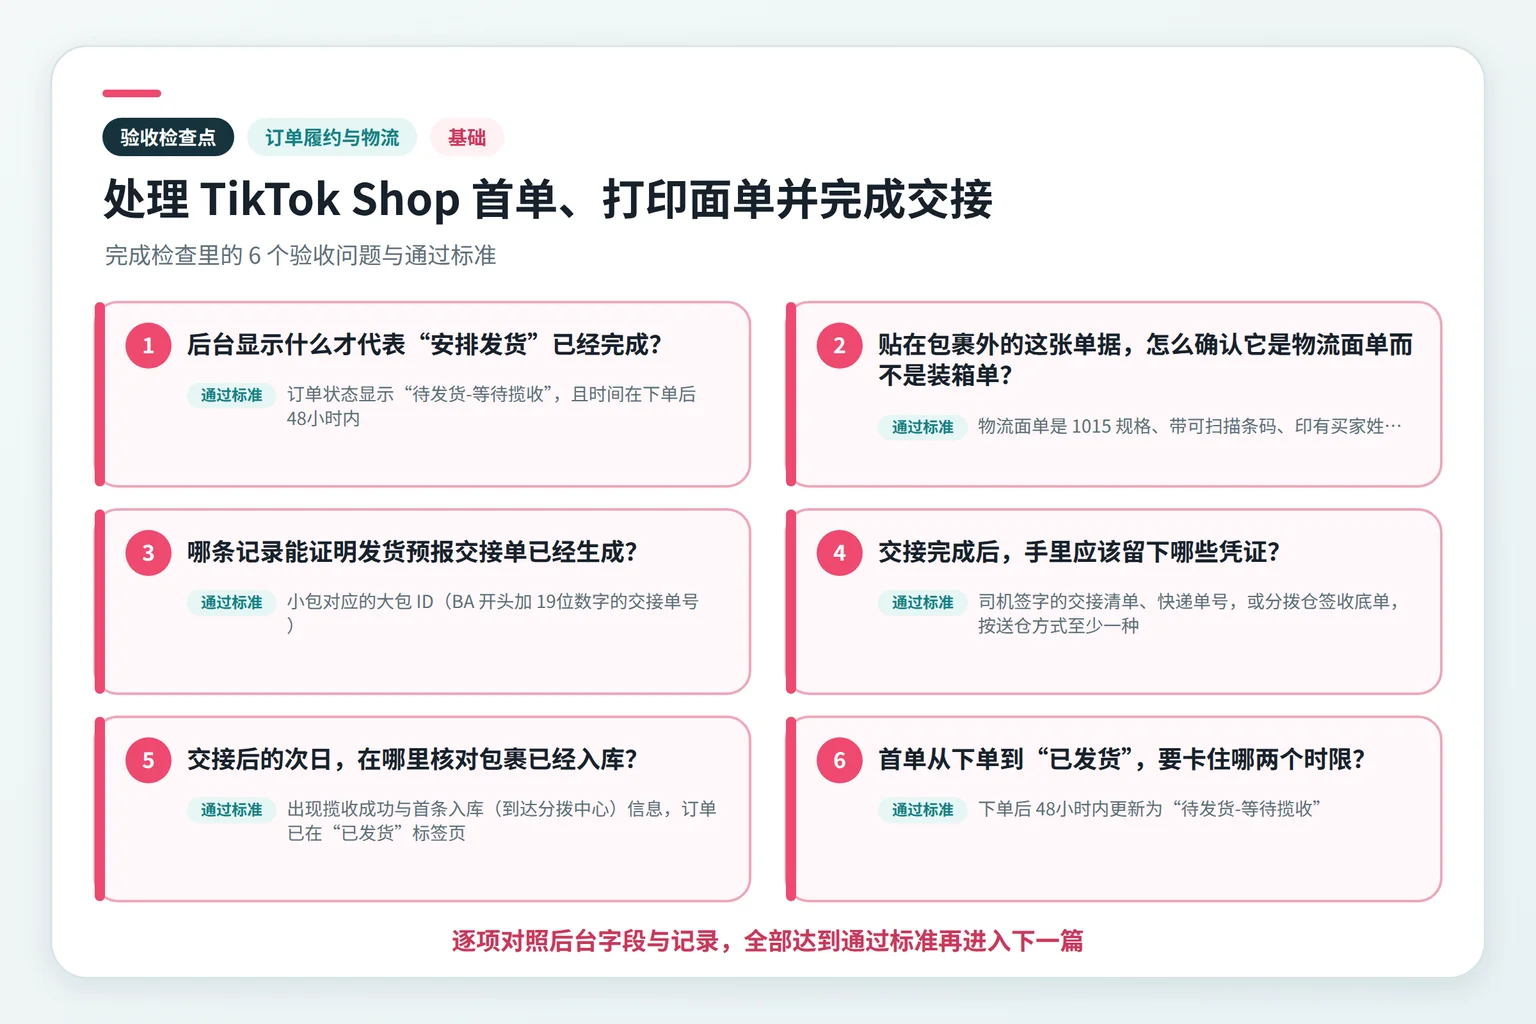Image resolution: width=1536 pixels, height=1024 pixels.
Task: Click 通过标准 label in card 1
Action: (231, 395)
